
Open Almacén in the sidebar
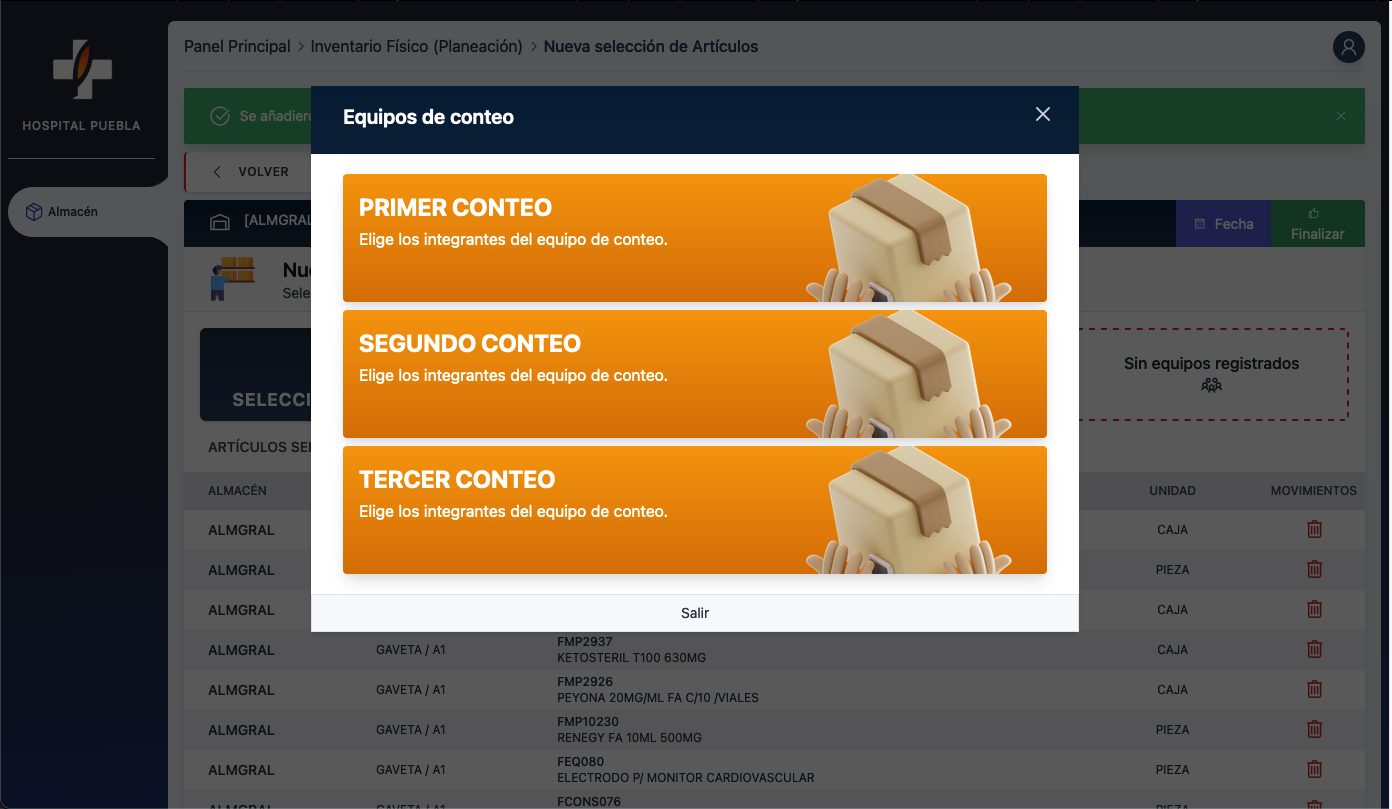[73, 212]
